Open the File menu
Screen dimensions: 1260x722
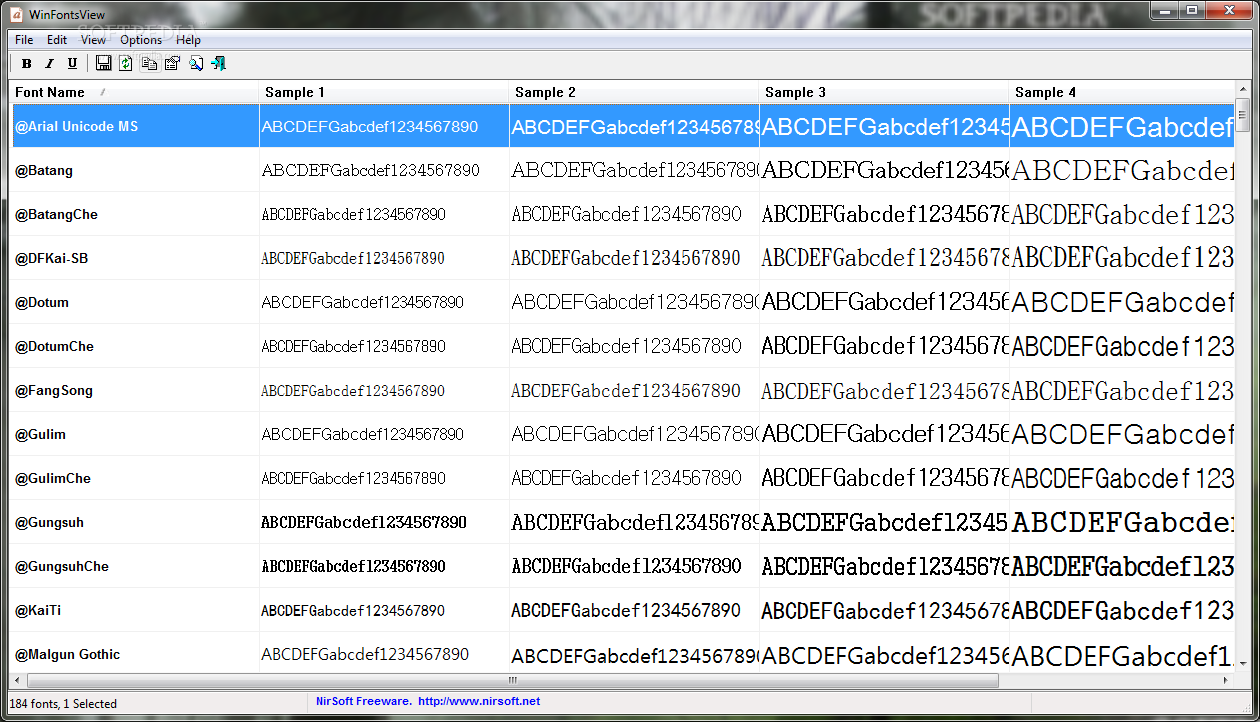24,40
